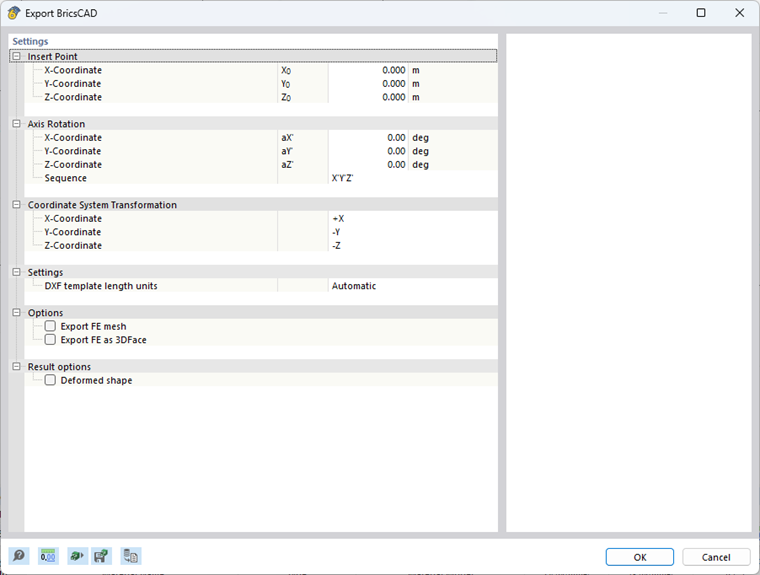Viewport: 760px width, 575px height.
Task: Open units and decimal places settings icon
Action: click(x=48, y=556)
